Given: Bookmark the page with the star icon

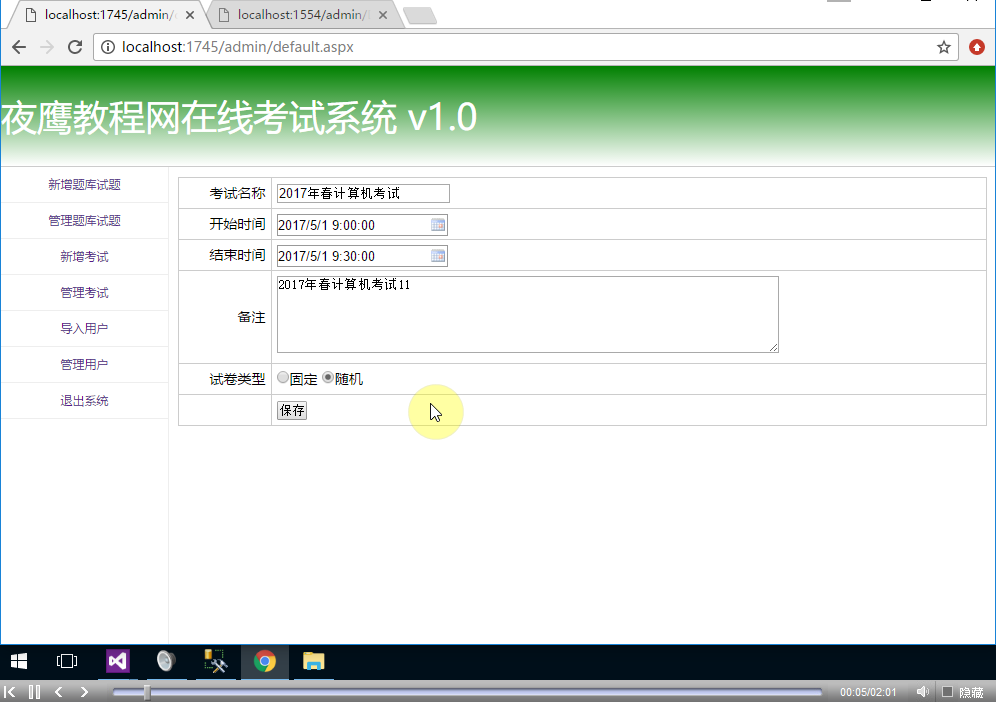Looking at the screenshot, I should 944,46.
